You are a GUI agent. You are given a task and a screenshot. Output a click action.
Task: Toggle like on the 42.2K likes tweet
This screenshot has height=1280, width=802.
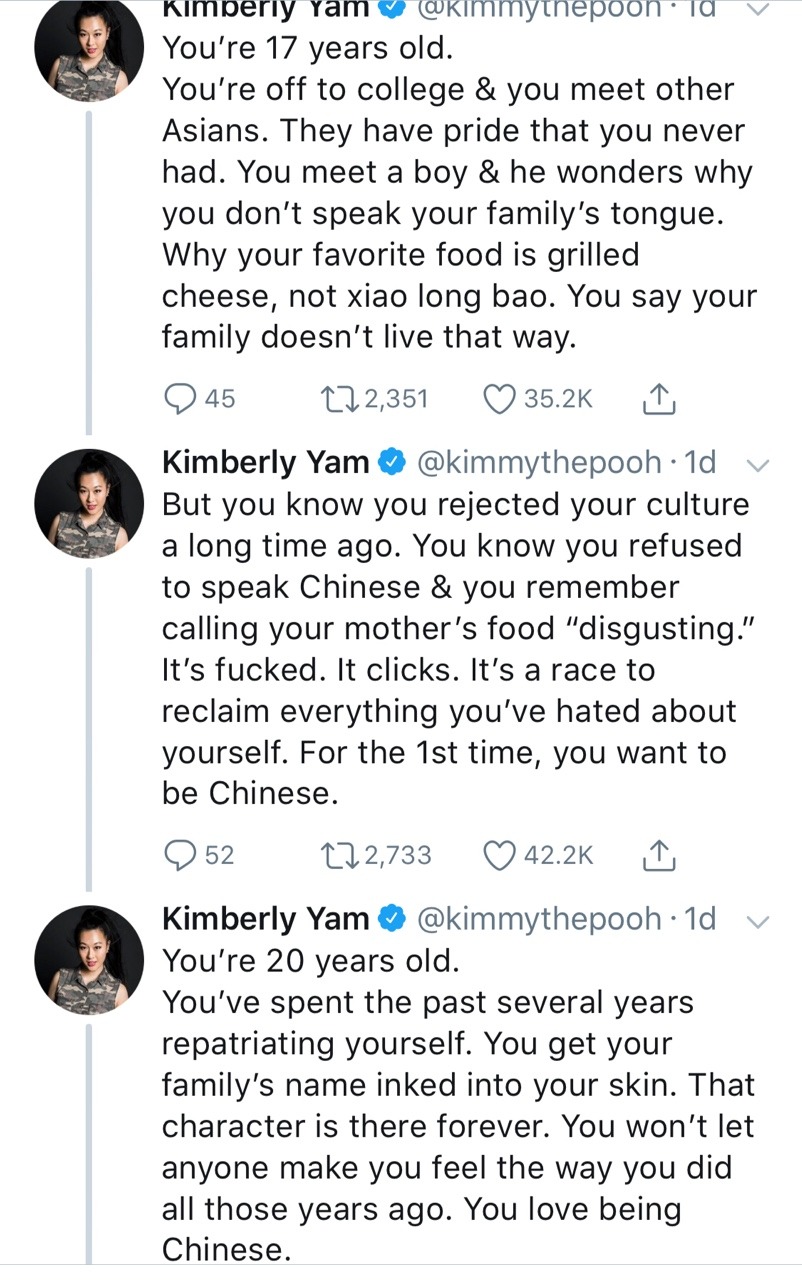pyautogui.click(x=498, y=855)
